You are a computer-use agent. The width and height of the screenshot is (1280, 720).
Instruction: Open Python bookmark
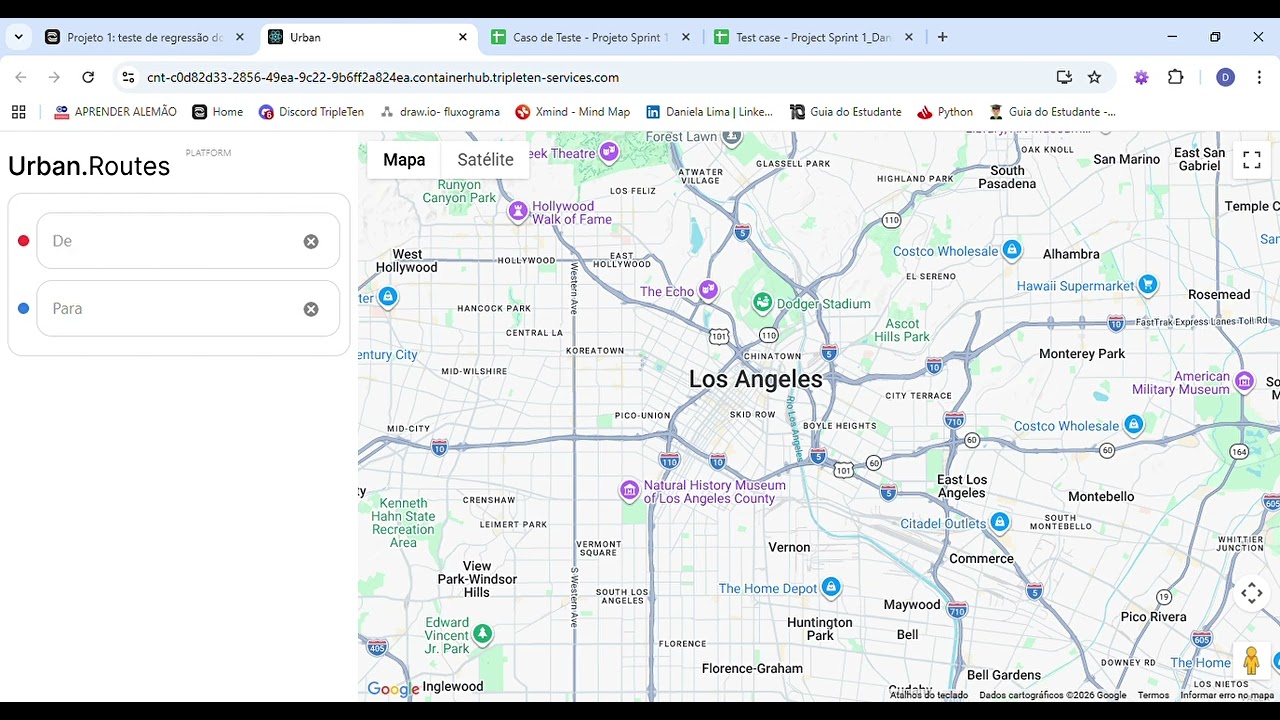[x=945, y=112]
